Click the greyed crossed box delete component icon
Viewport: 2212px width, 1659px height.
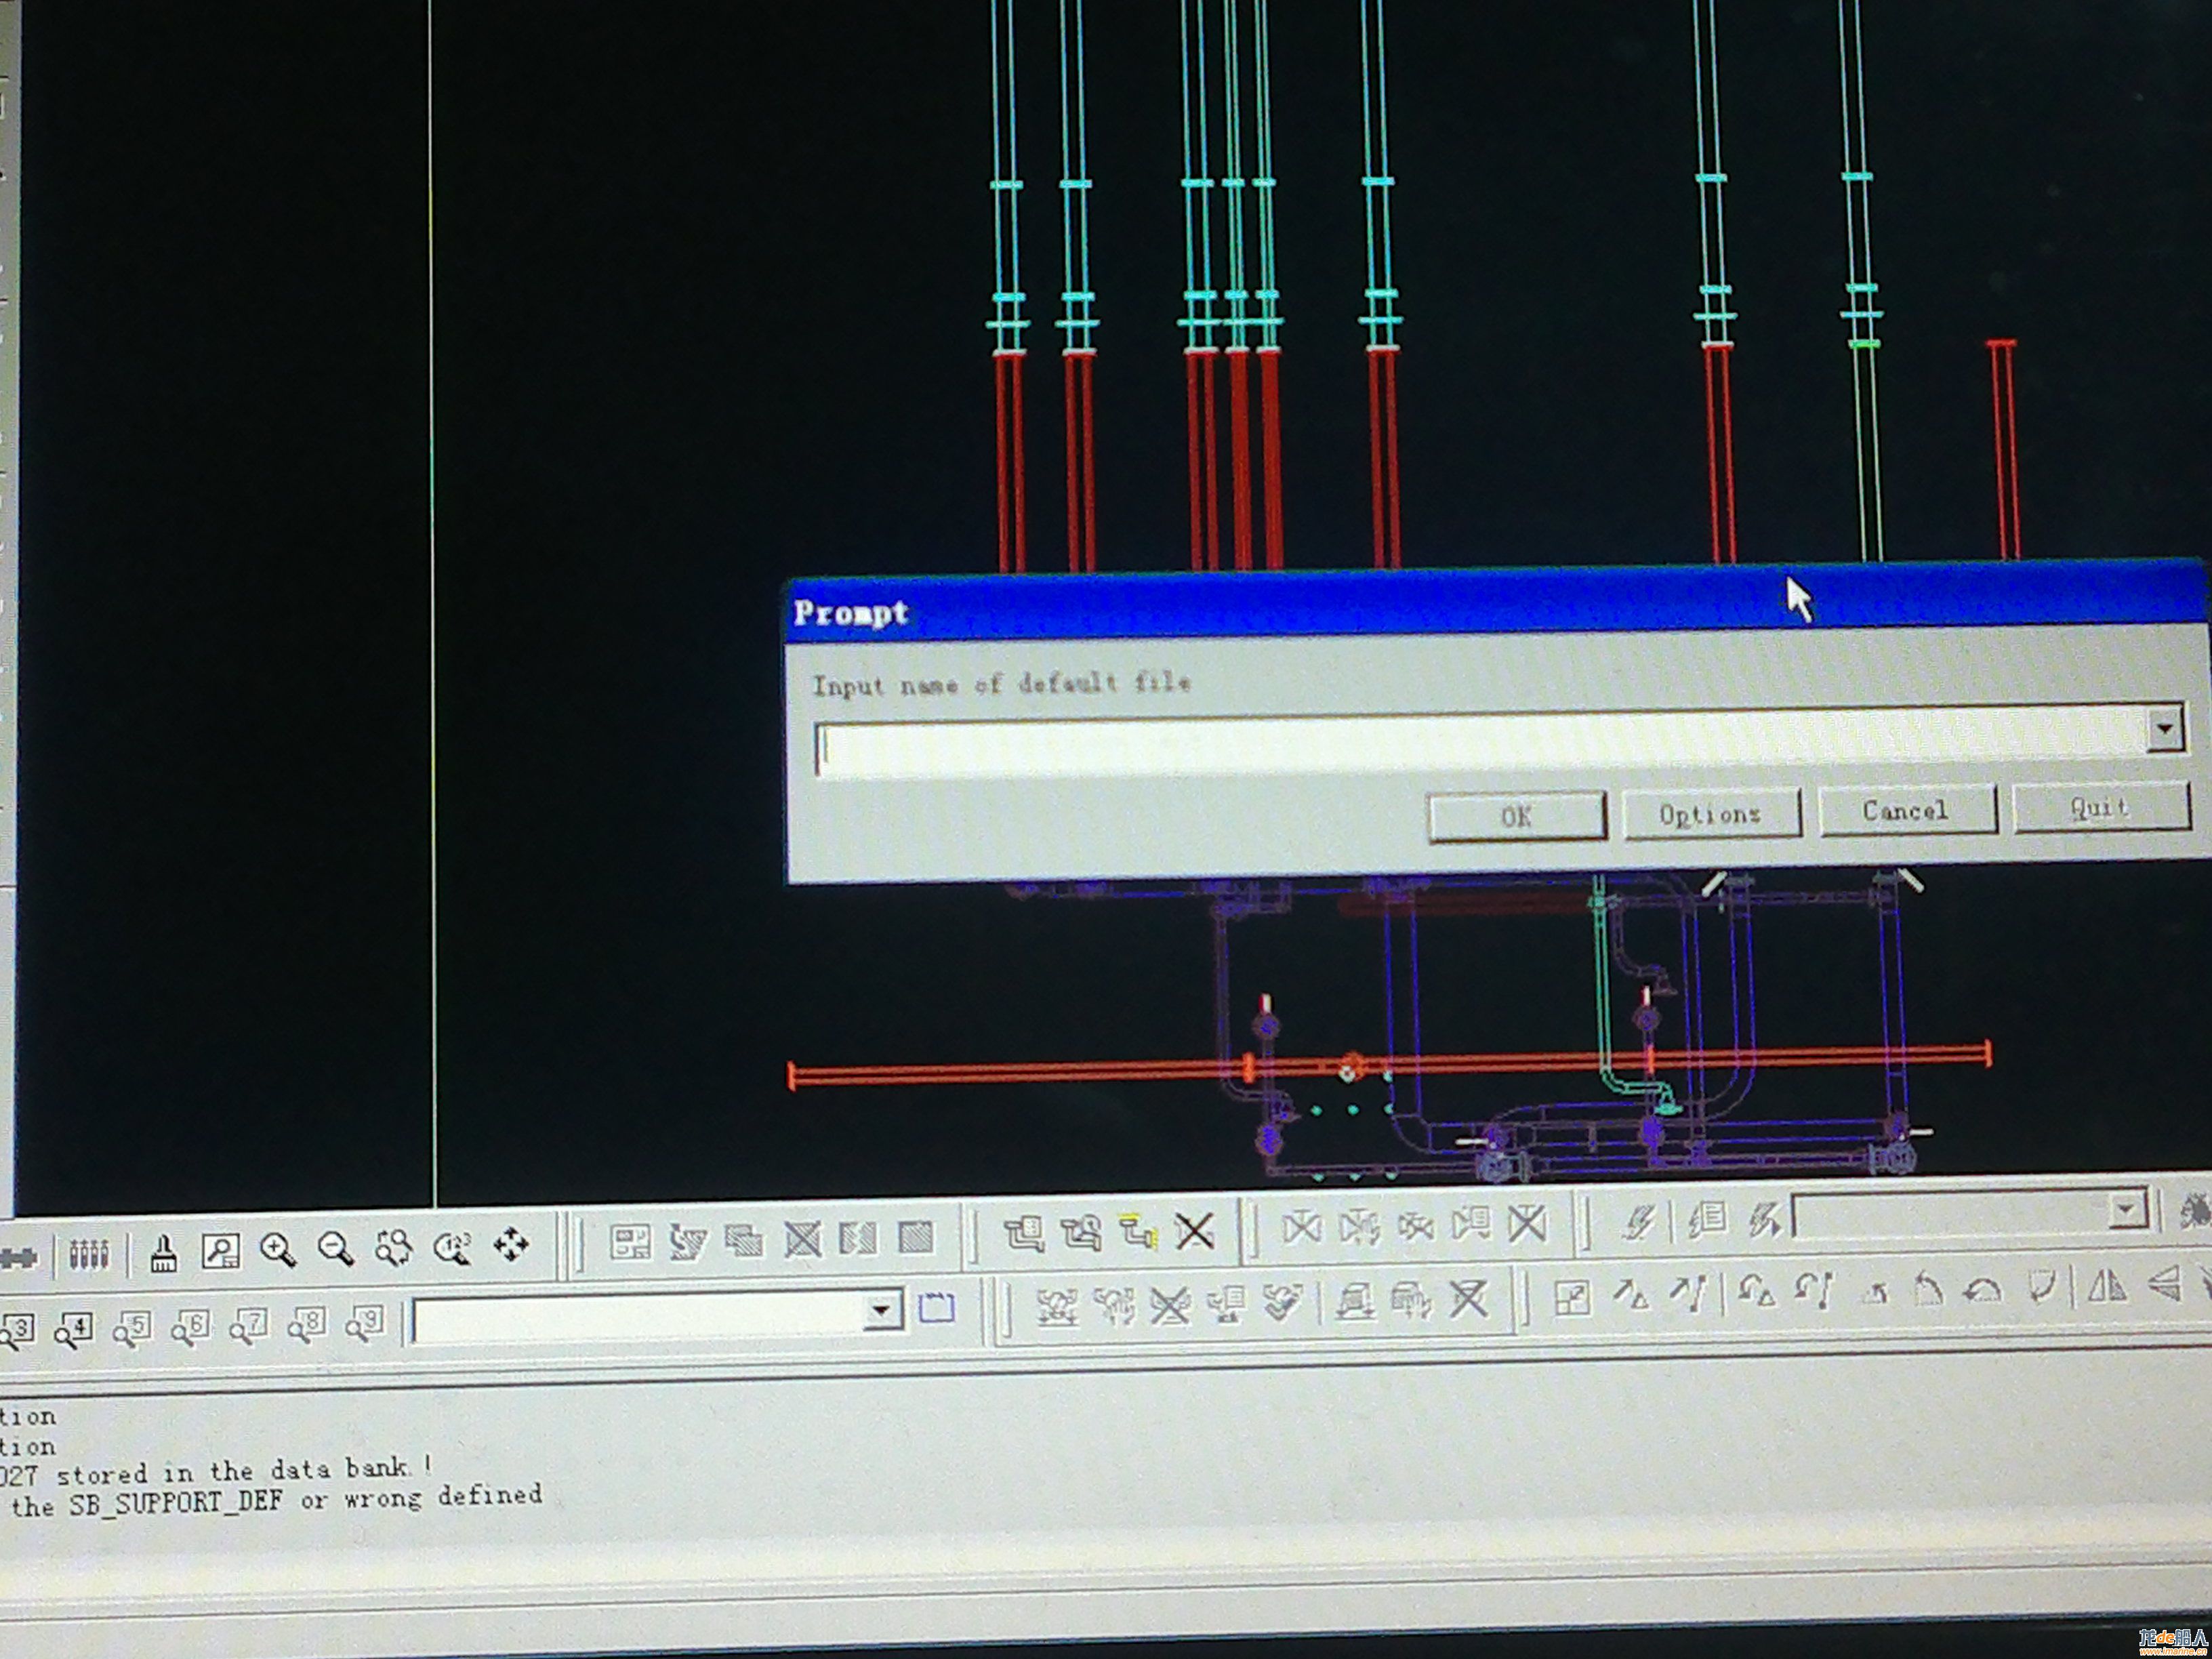point(1527,1223)
